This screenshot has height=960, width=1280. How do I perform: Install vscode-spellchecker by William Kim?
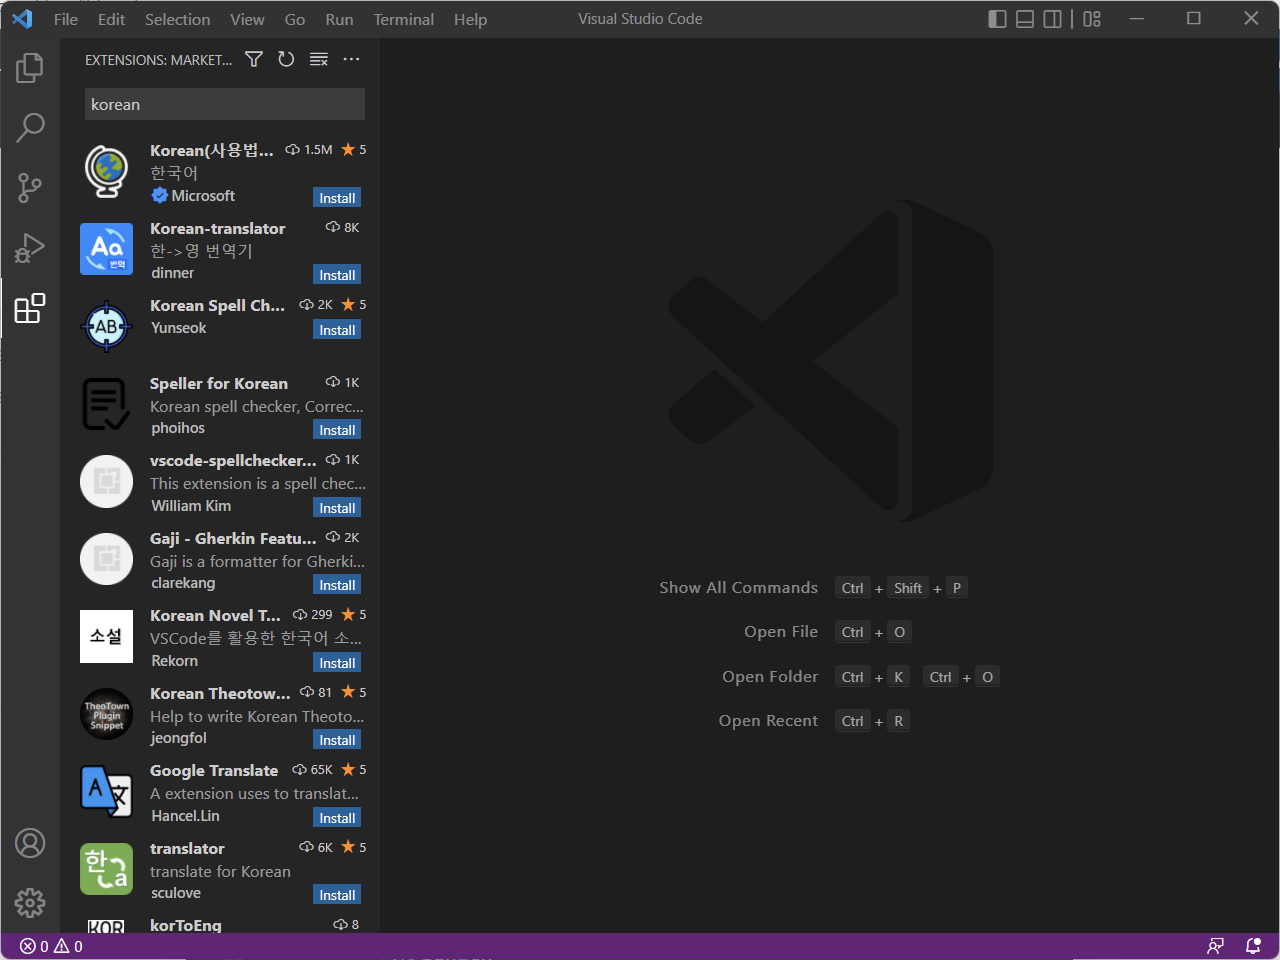pyautogui.click(x=337, y=508)
